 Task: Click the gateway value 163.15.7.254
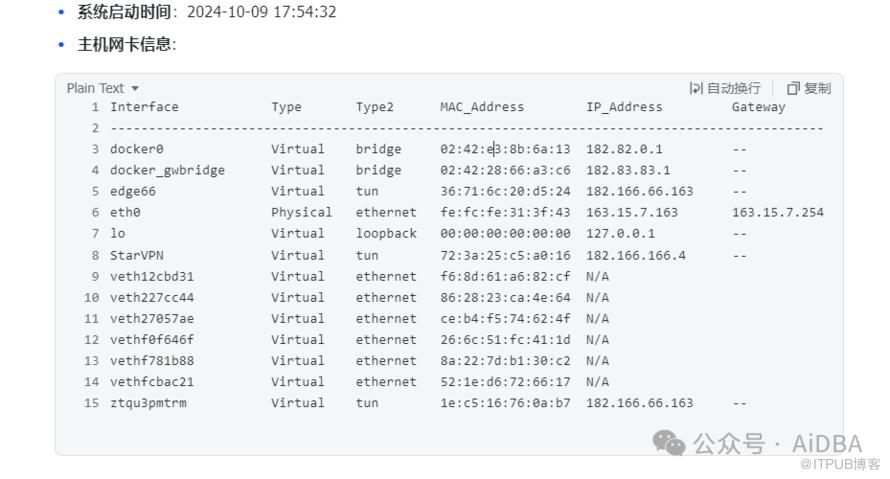point(778,213)
